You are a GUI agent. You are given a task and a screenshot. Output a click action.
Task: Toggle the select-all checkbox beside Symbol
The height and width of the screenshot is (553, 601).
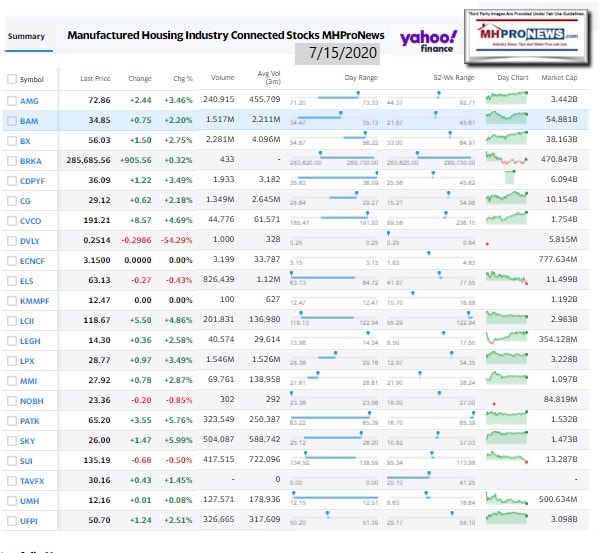[x=11, y=78]
